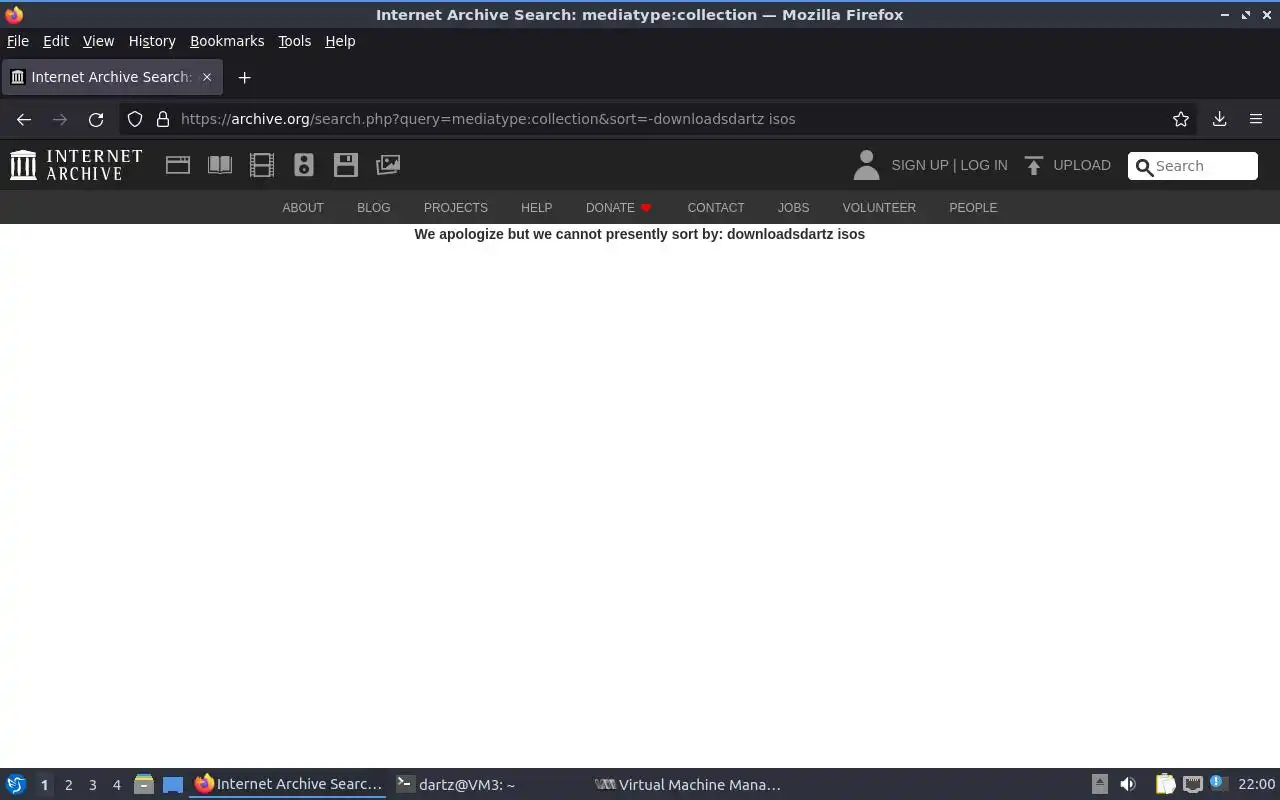Bookmark this page with the star
This screenshot has width=1280, height=800.
pos(1181,119)
